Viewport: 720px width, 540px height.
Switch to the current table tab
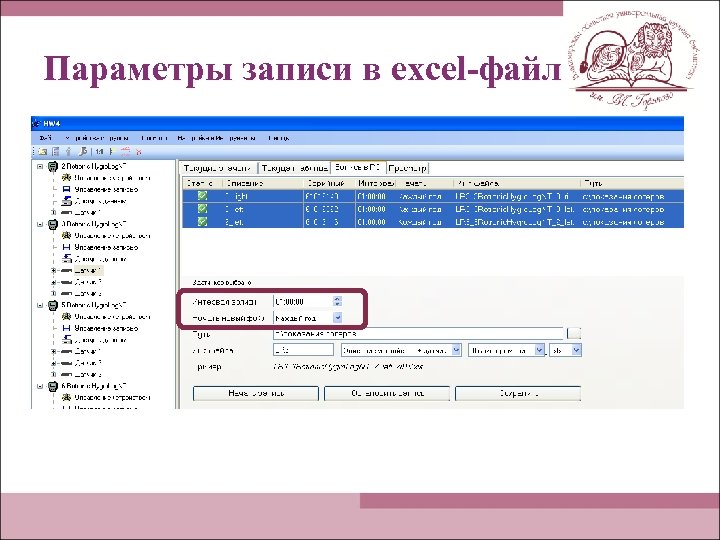pos(295,168)
